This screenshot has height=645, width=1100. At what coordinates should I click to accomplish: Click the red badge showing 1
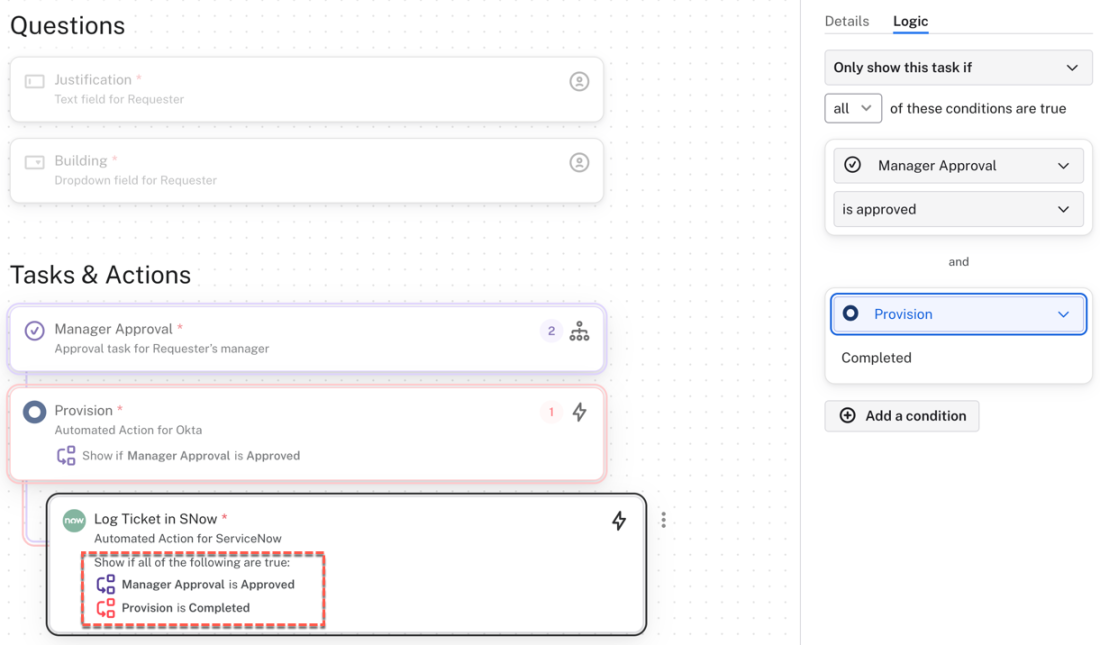[x=551, y=412]
